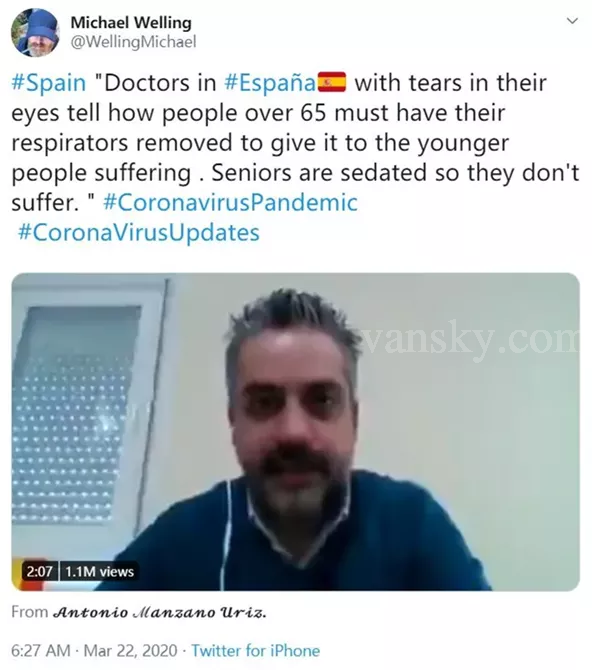
Task: Open the #España hashtag
Action: coord(270,83)
